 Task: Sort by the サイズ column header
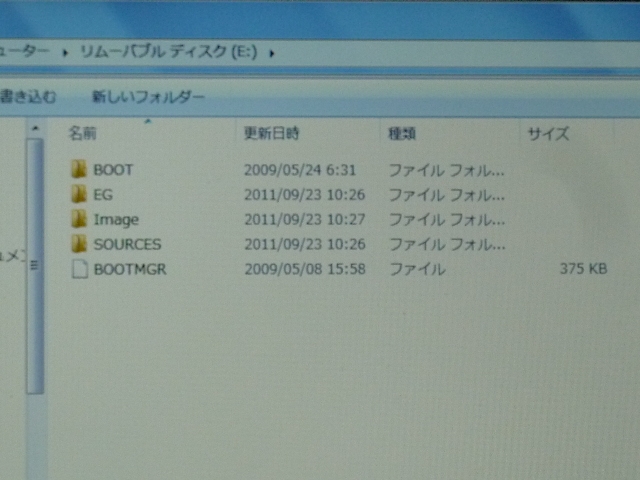(548, 133)
